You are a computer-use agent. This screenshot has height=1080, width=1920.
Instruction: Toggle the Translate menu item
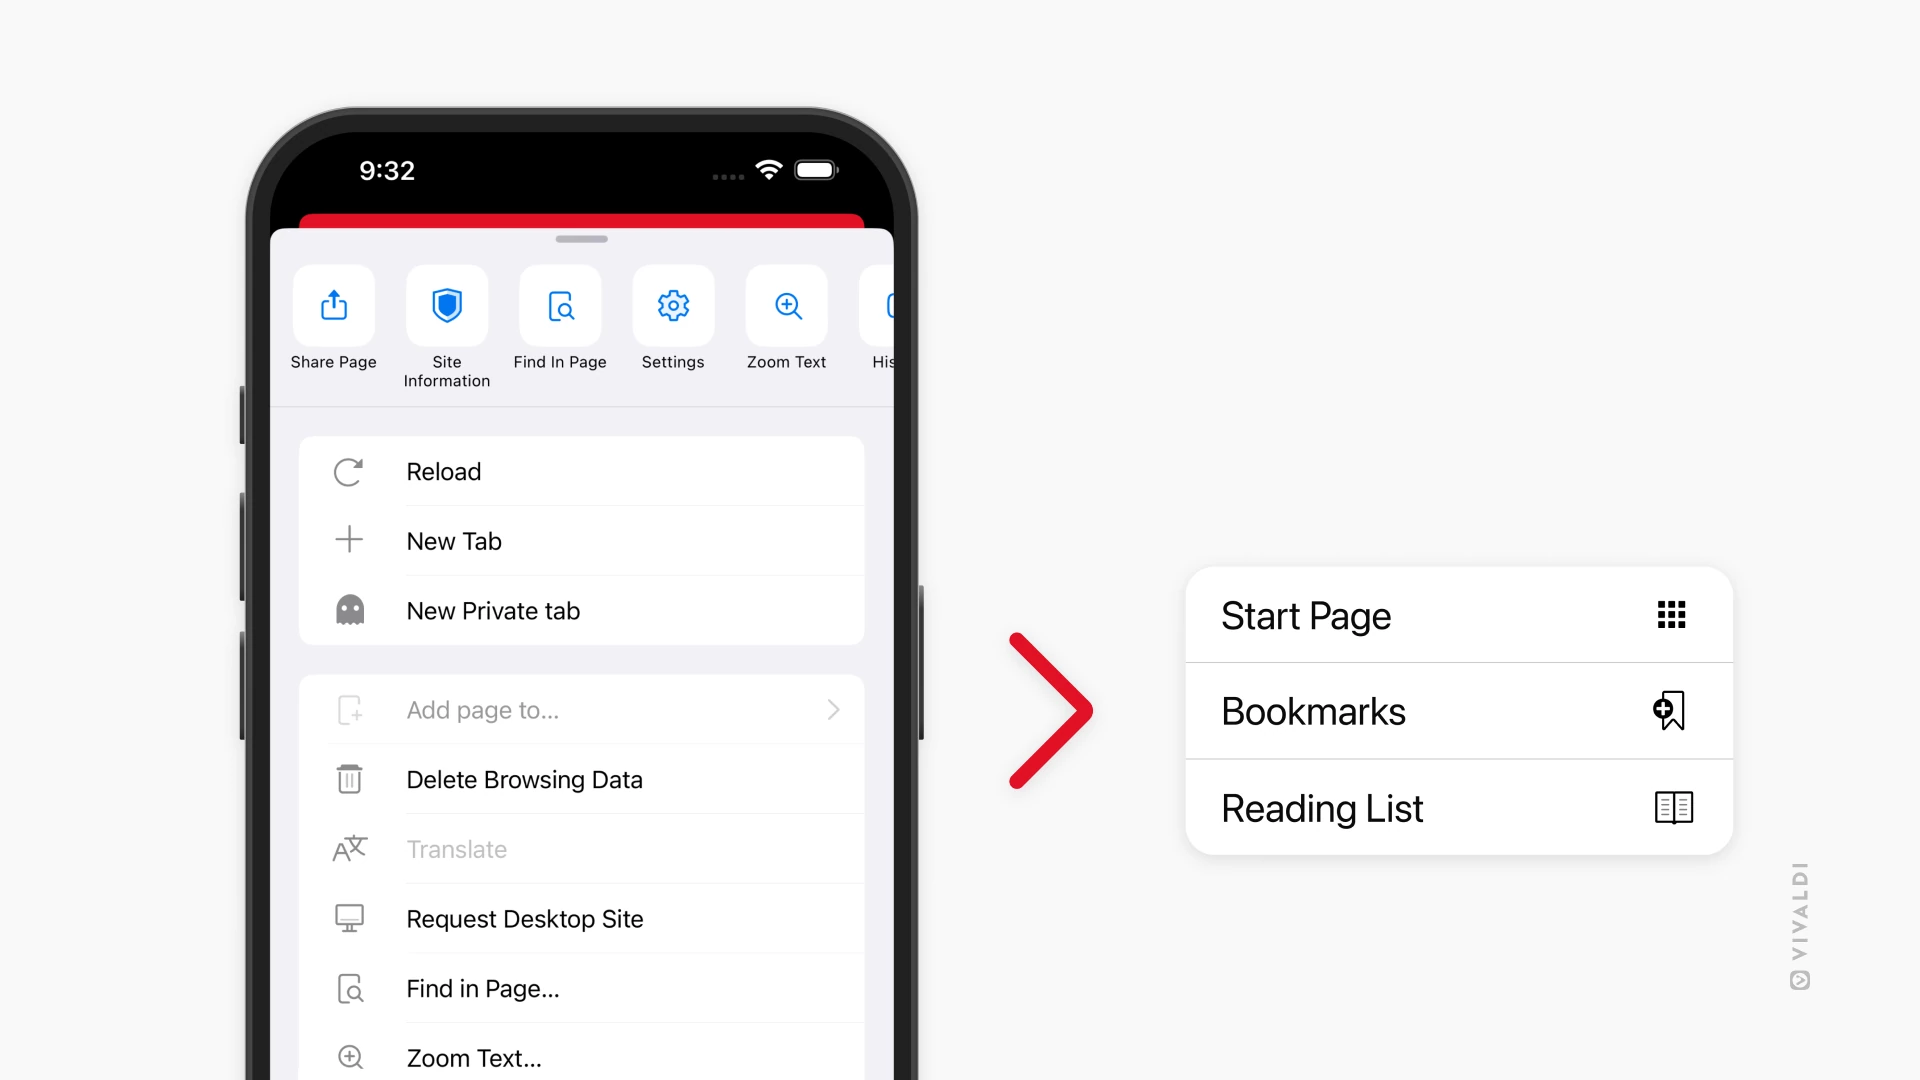[456, 849]
